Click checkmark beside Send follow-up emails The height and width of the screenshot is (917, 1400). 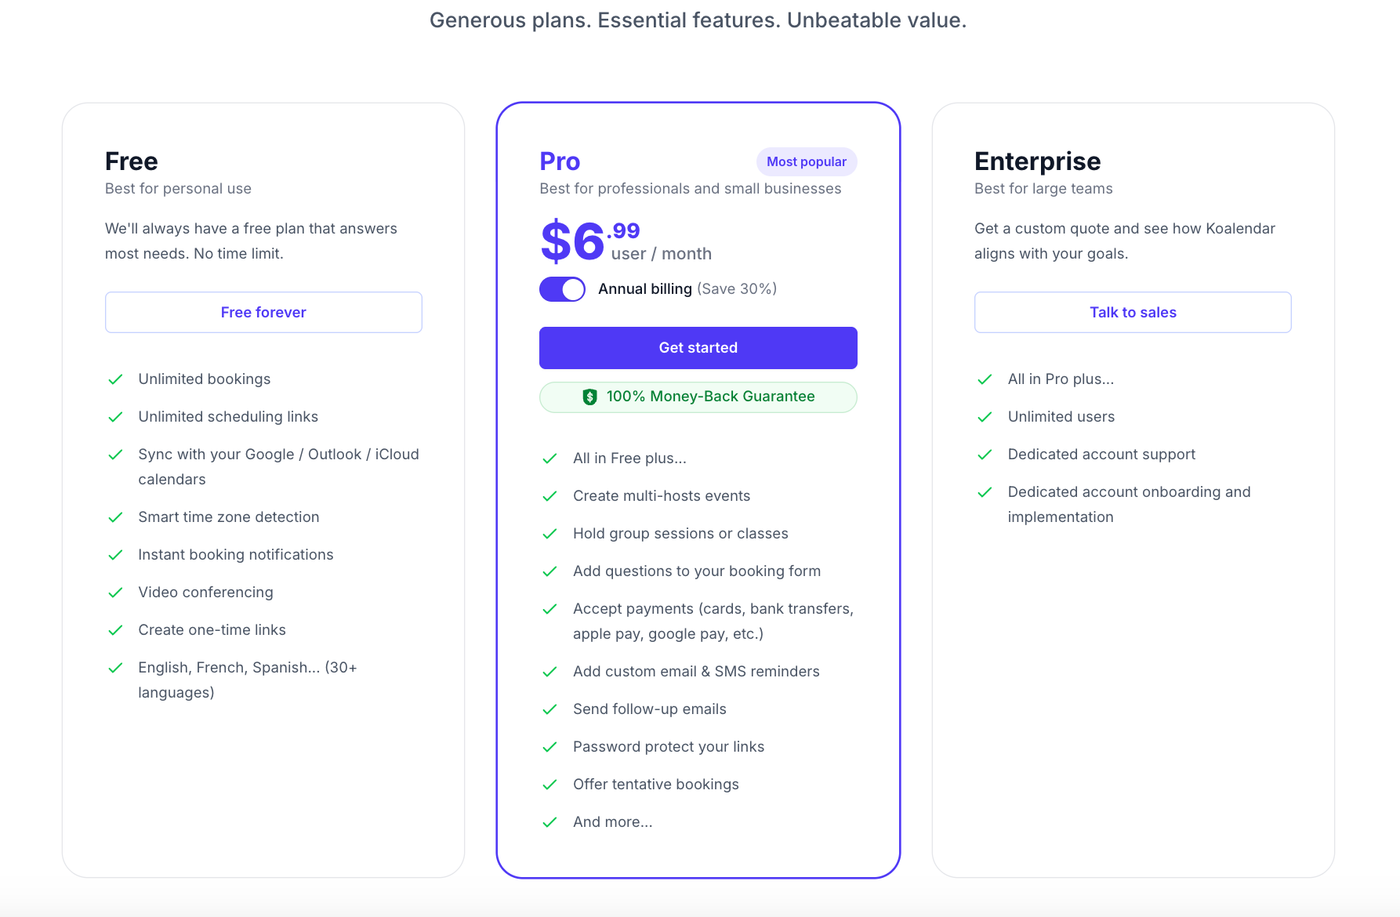(550, 710)
